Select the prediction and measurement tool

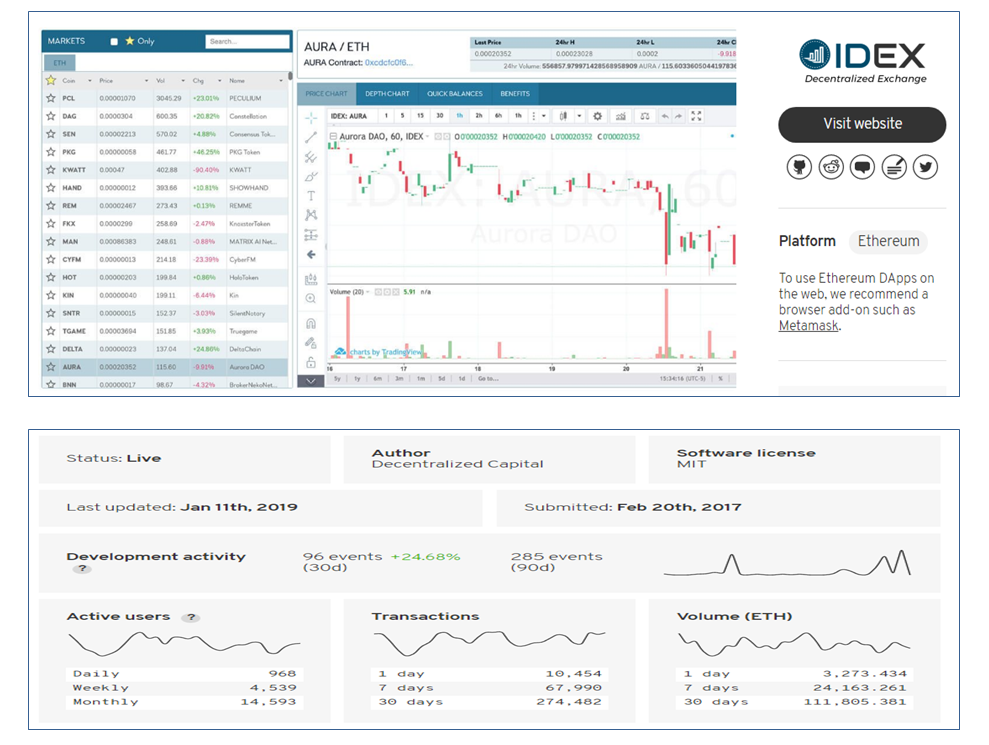coord(311,235)
